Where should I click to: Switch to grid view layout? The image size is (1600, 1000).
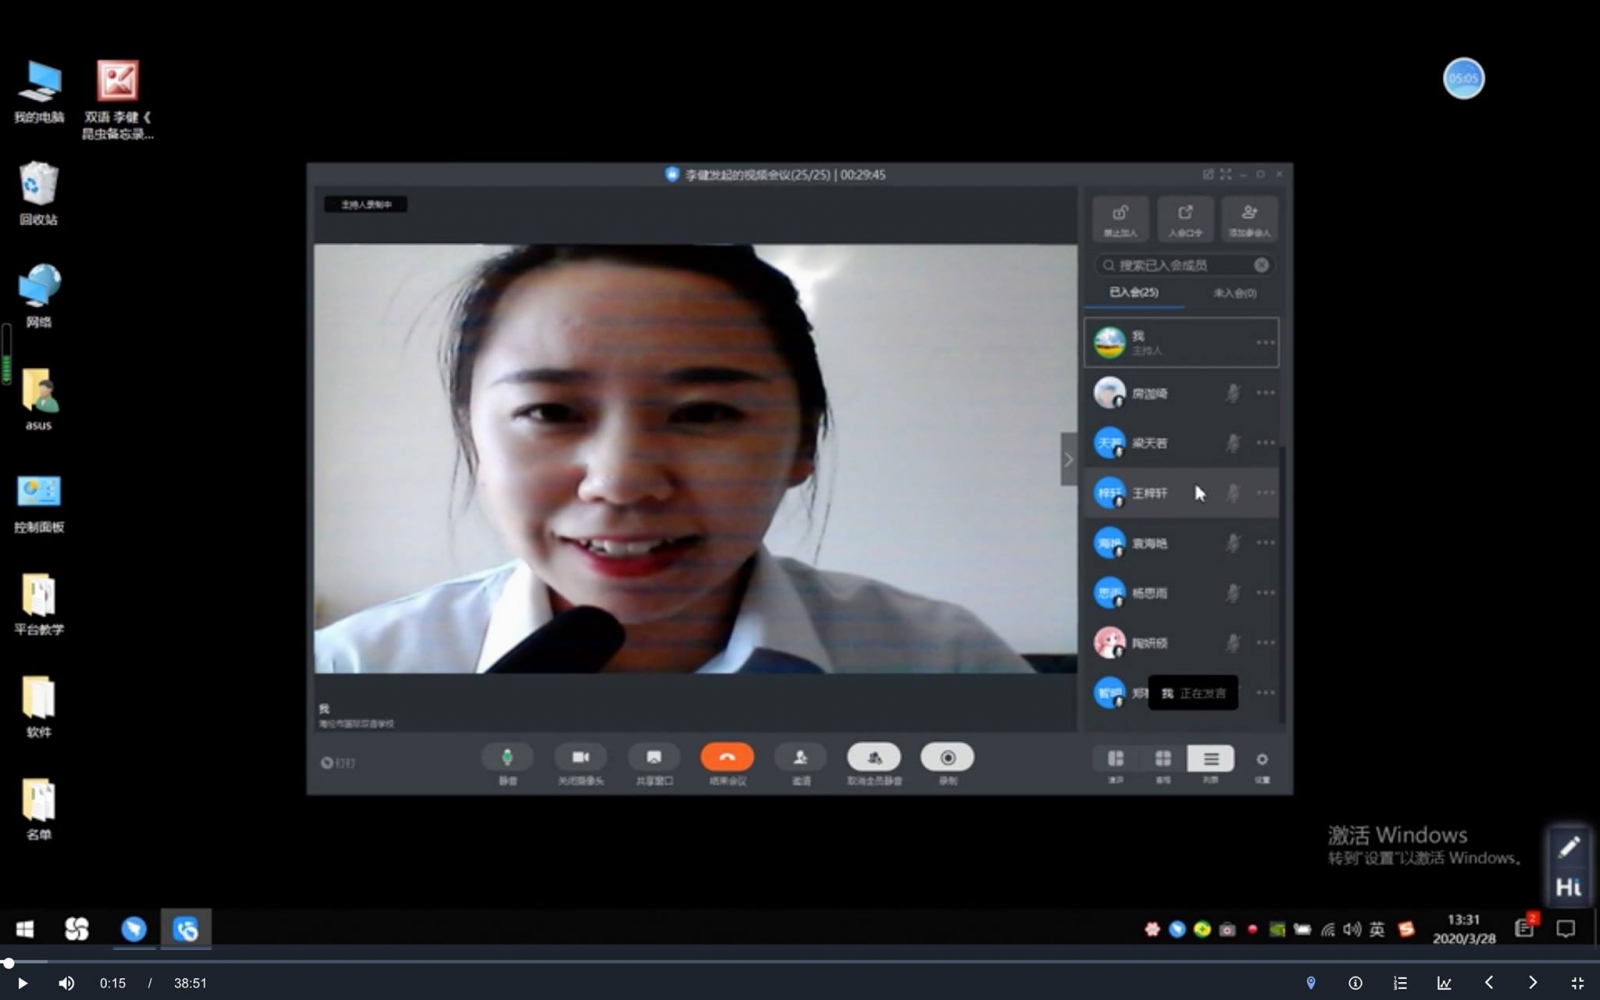point(1163,760)
